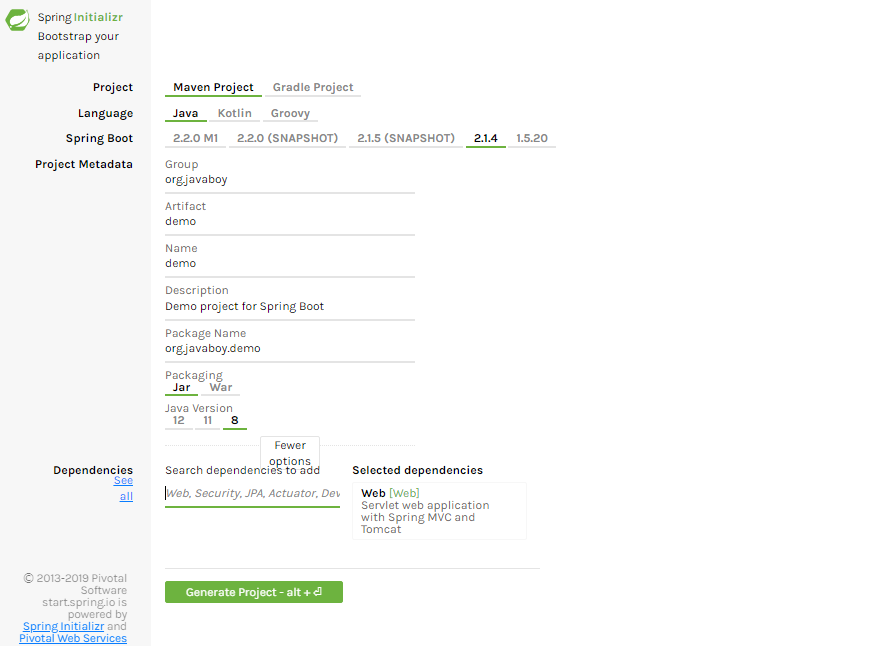Select War packaging

tap(221, 388)
